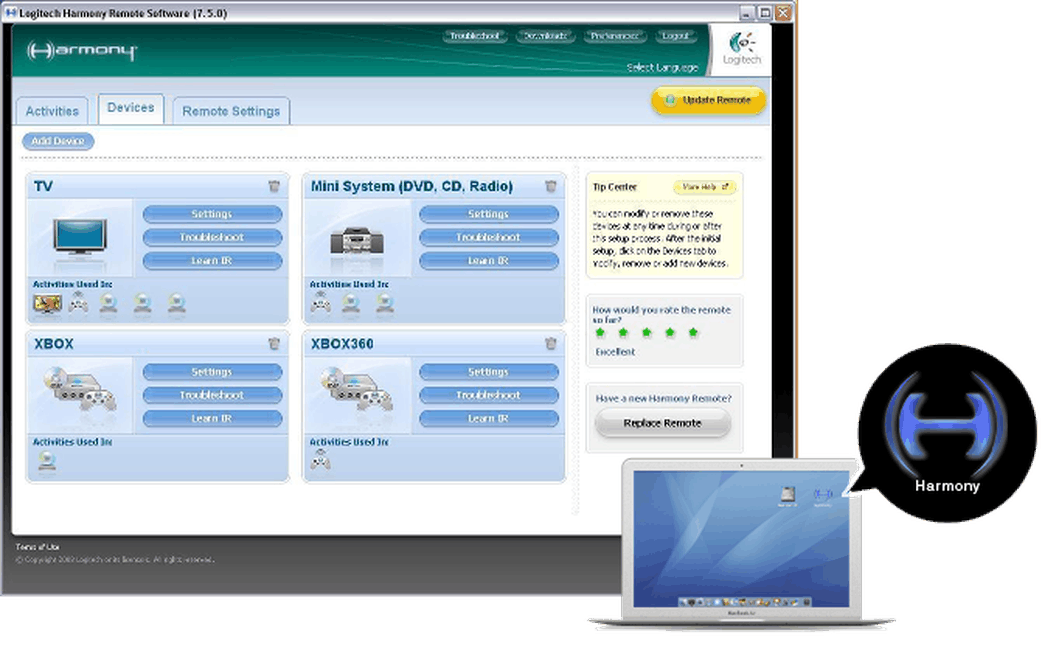Screen dimensions: 1042x671
Task: Click 'Have a new Harmony Remote?' text
Action: pyautogui.click(x=663, y=399)
